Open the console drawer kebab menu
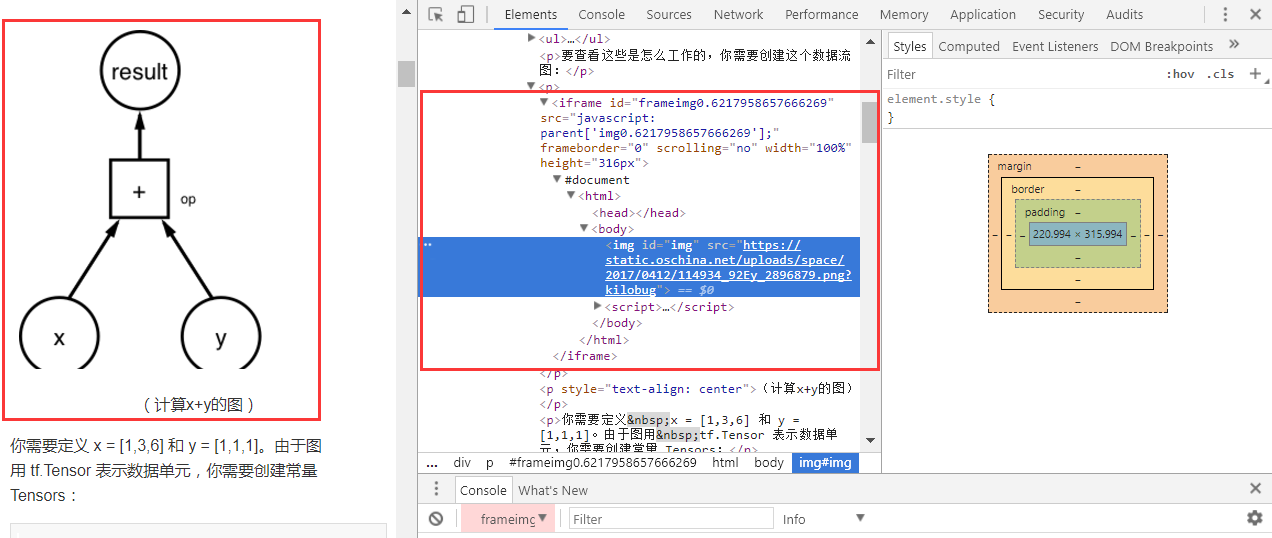The image size is (1272, 538). [436, 489]
